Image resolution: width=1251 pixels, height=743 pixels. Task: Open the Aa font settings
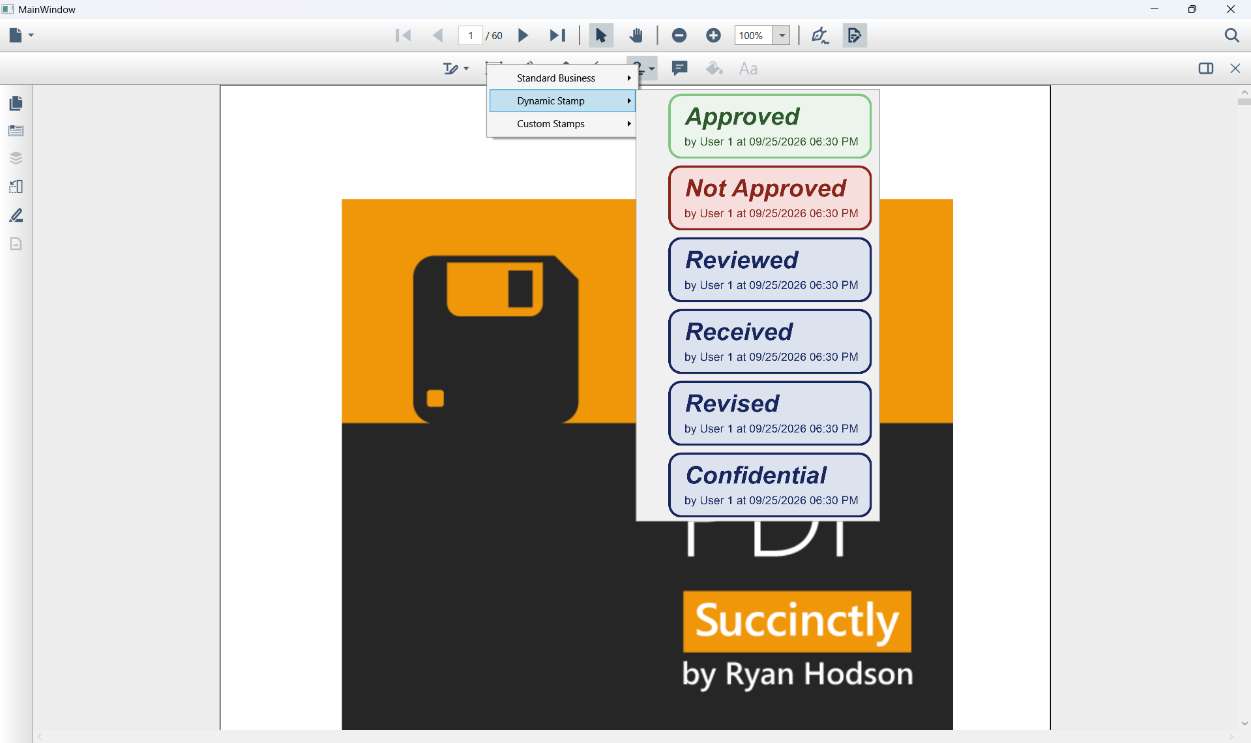pos(748,68)
